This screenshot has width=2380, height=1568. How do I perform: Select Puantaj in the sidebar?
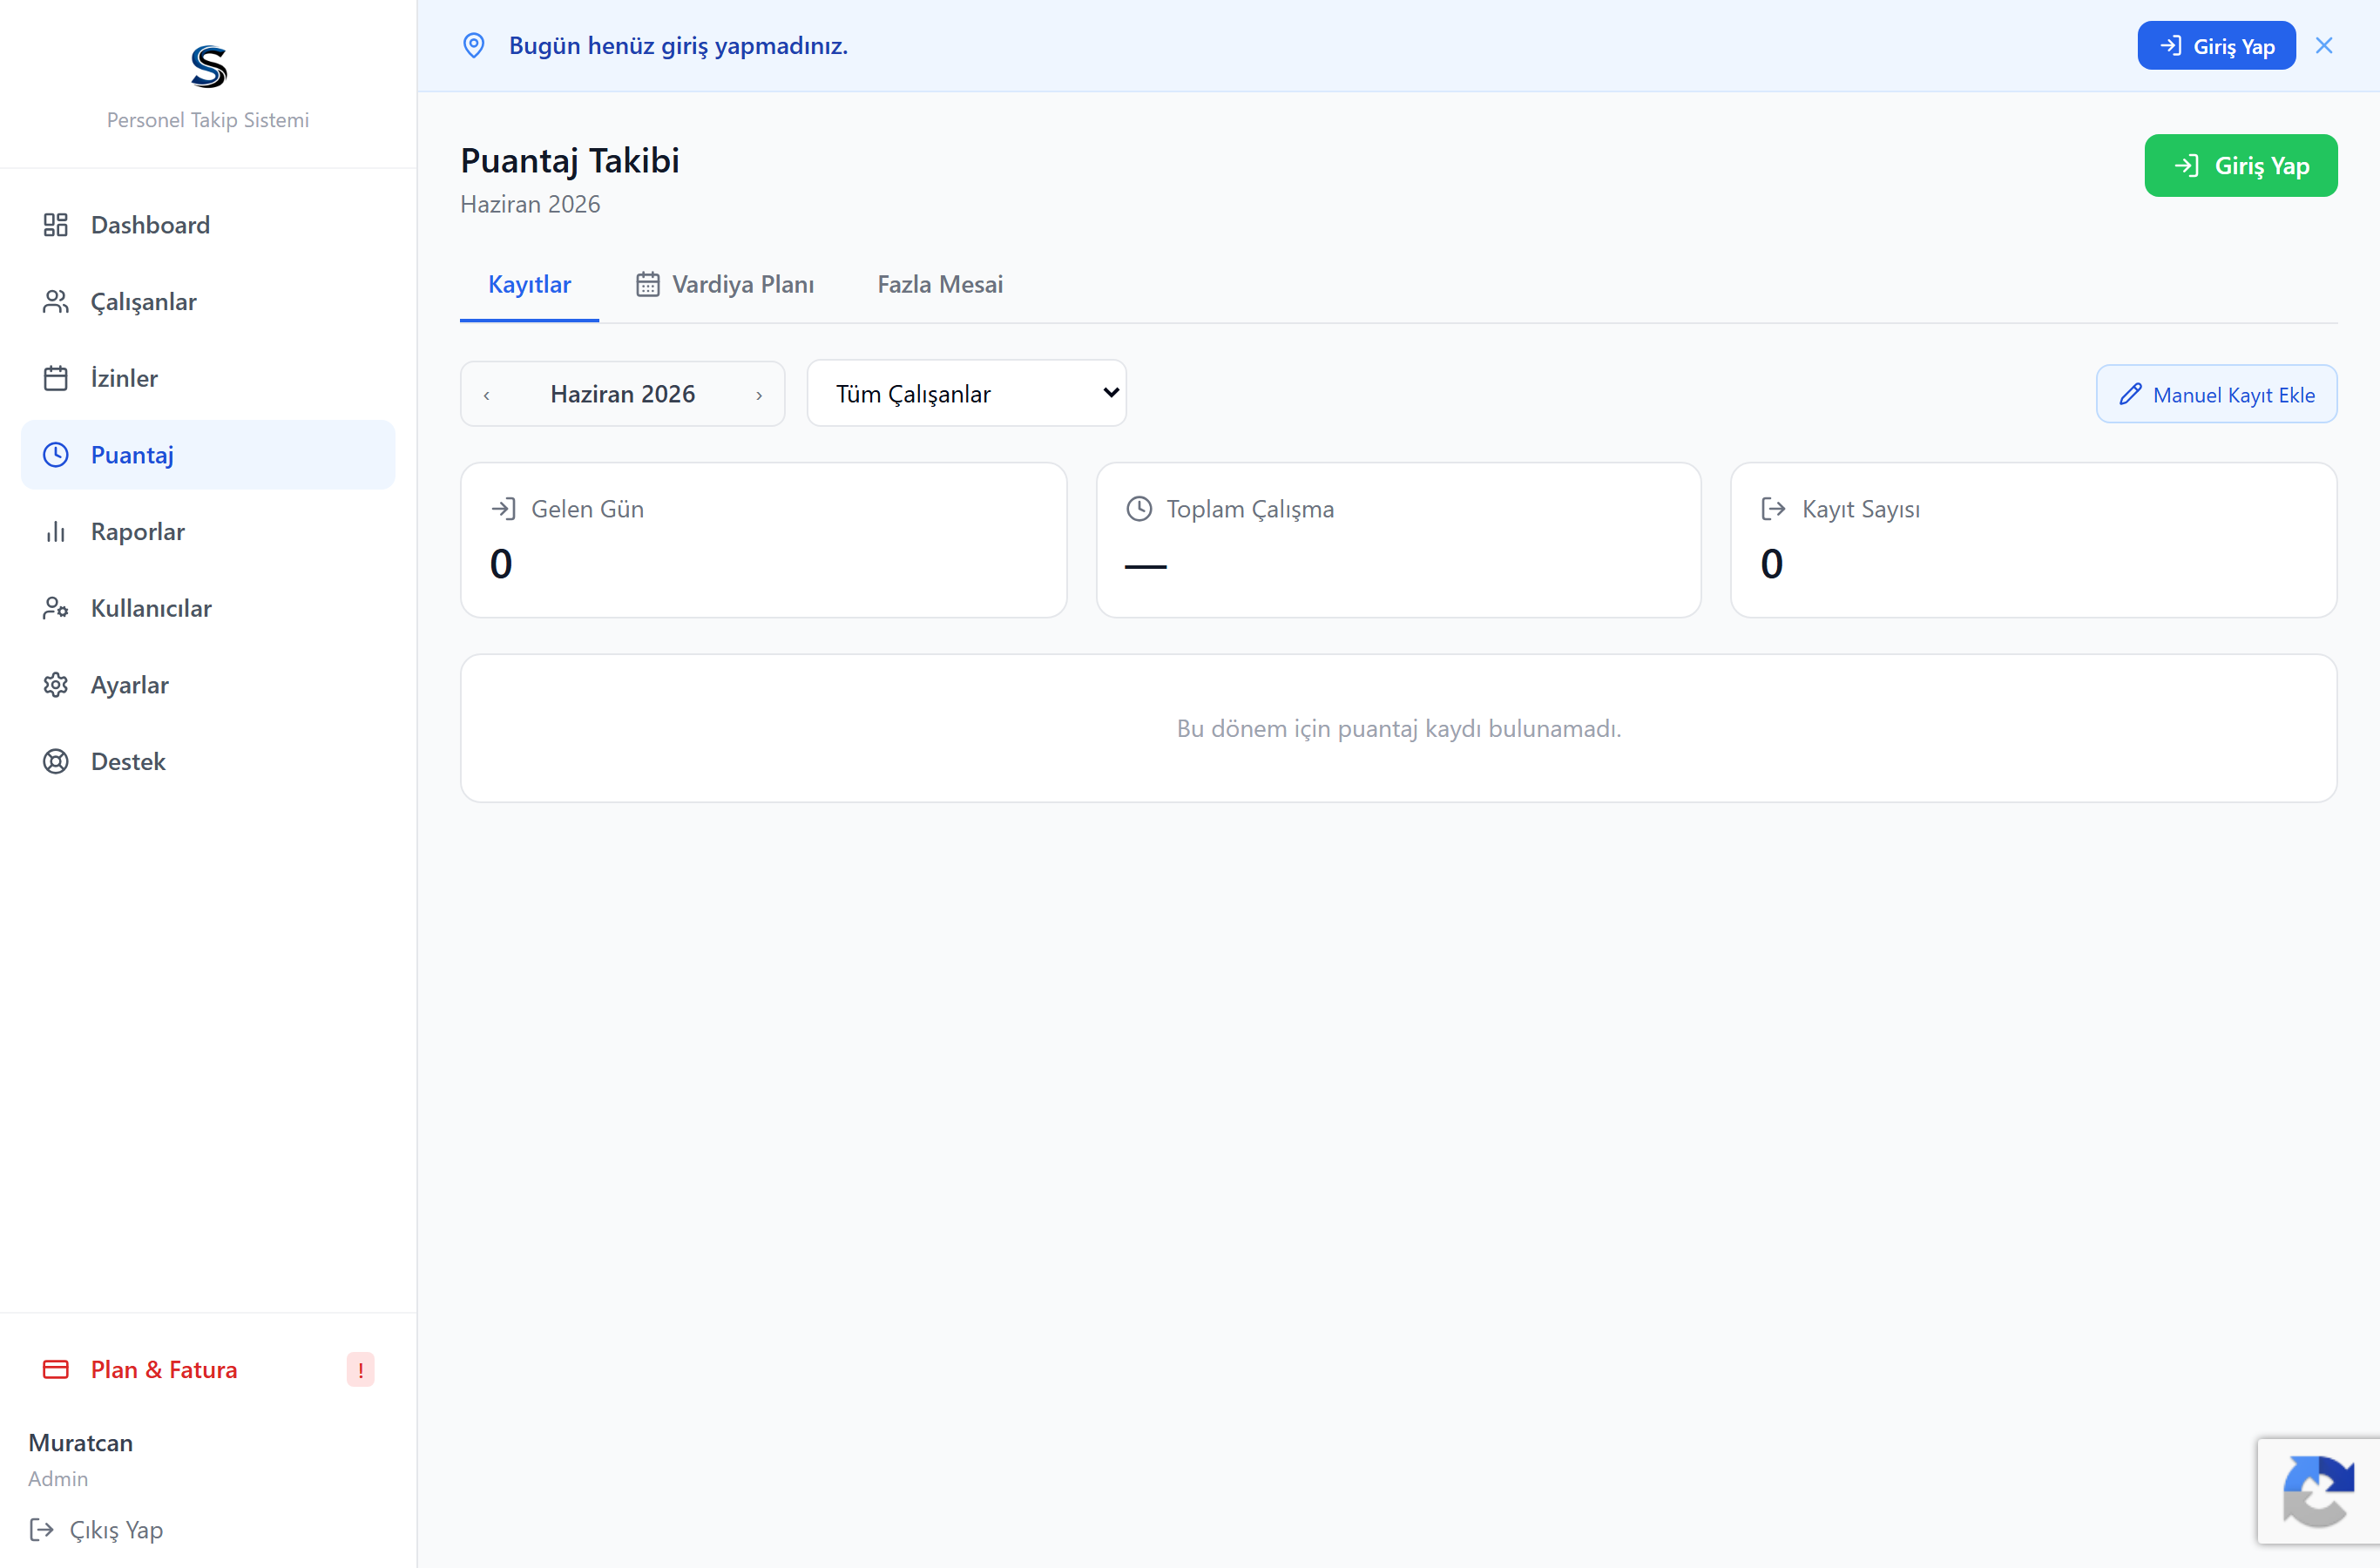[208, 455]
